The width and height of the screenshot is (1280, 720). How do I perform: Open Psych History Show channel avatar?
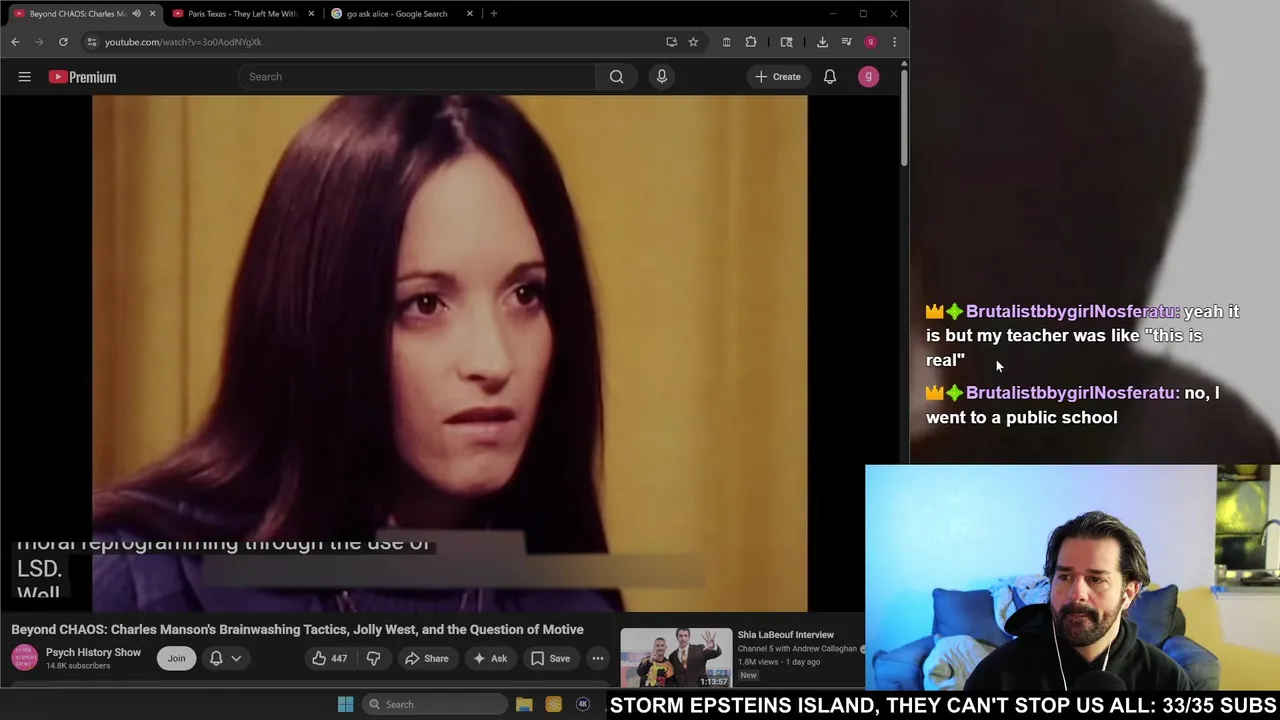pos(24,658)
